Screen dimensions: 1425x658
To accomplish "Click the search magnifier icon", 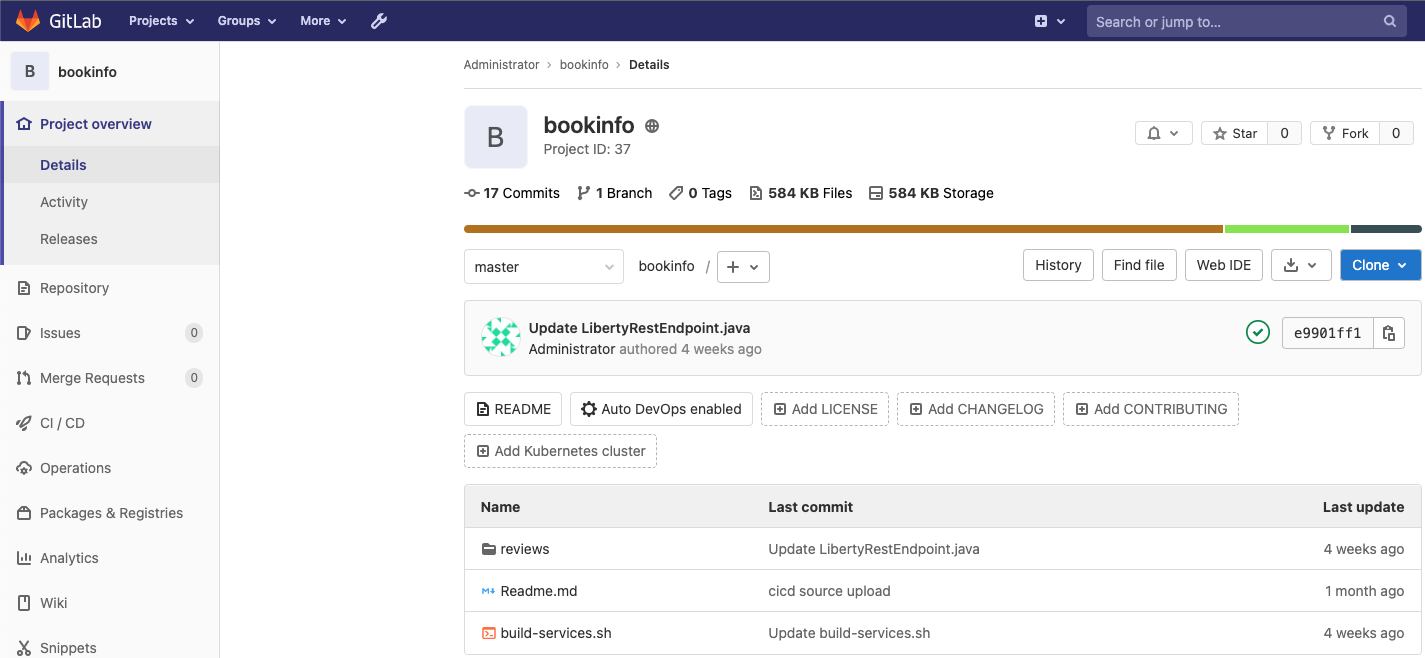I will click(x=1389, y=21).
